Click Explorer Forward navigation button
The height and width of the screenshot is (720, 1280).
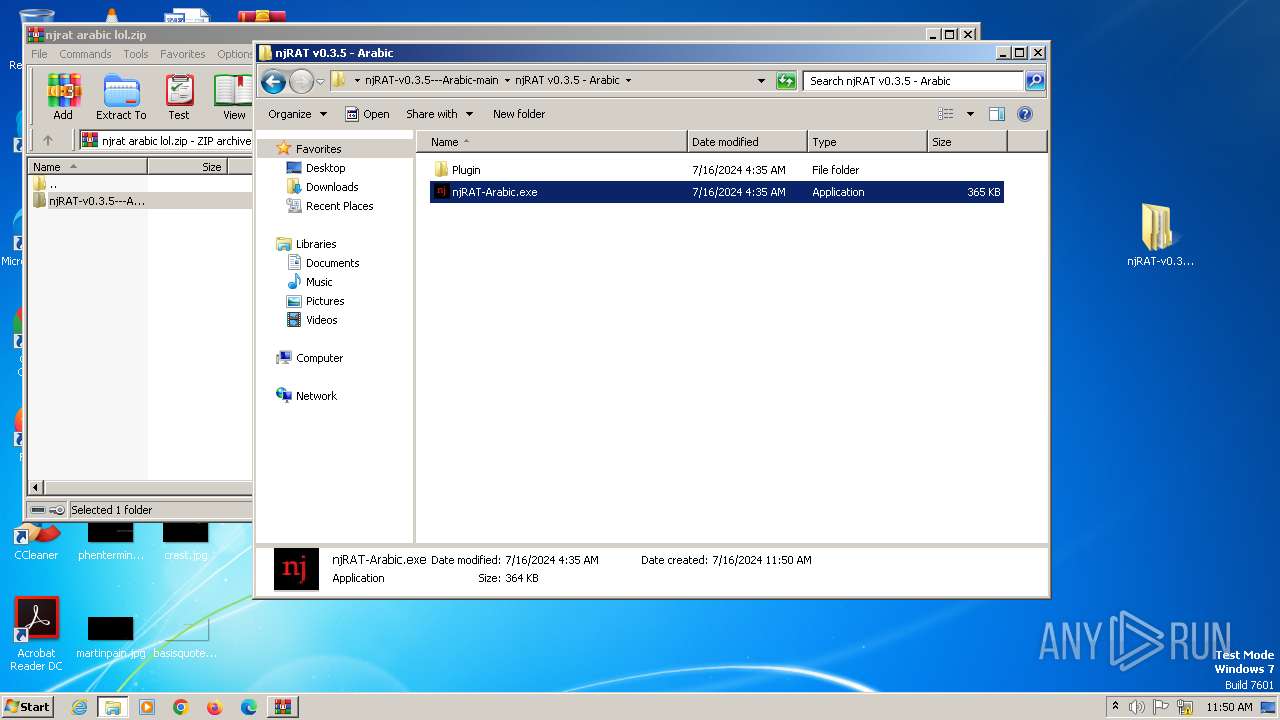301,81
